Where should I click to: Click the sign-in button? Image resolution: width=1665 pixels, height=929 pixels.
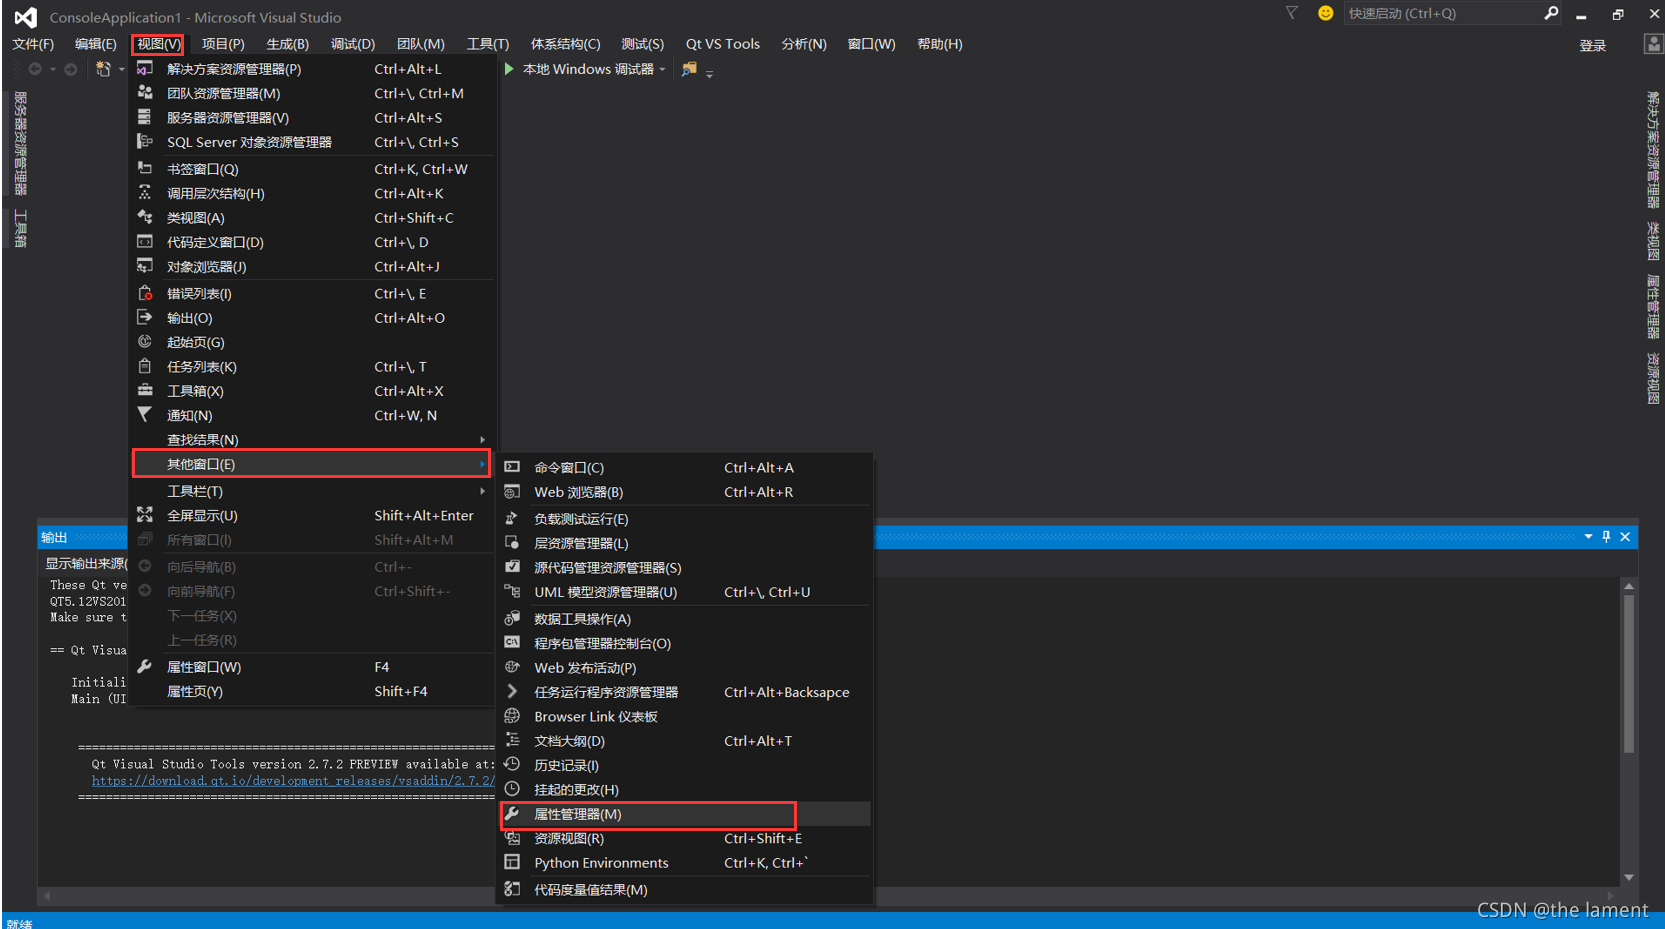pyautogui.click(x=1593, y=45)
